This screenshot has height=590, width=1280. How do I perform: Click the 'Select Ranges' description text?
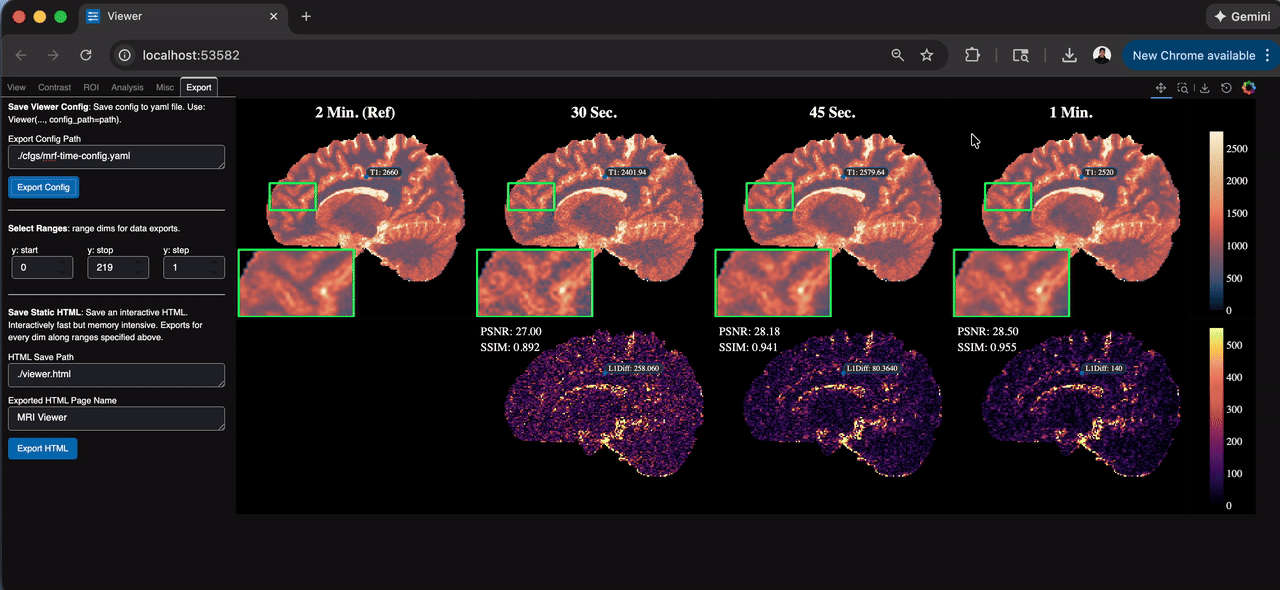[94, 229]
